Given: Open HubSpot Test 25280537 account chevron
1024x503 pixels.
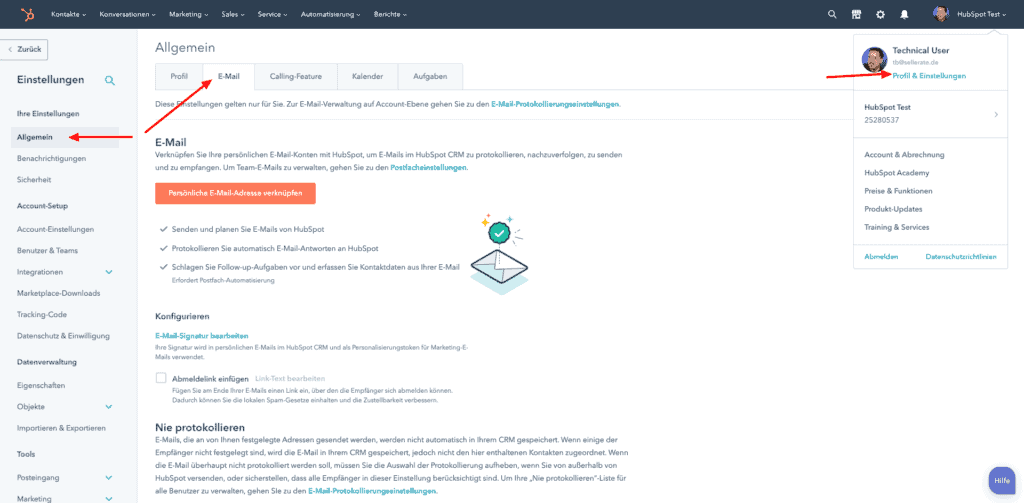Looking at the screenshot, I should tap(996, 114).
